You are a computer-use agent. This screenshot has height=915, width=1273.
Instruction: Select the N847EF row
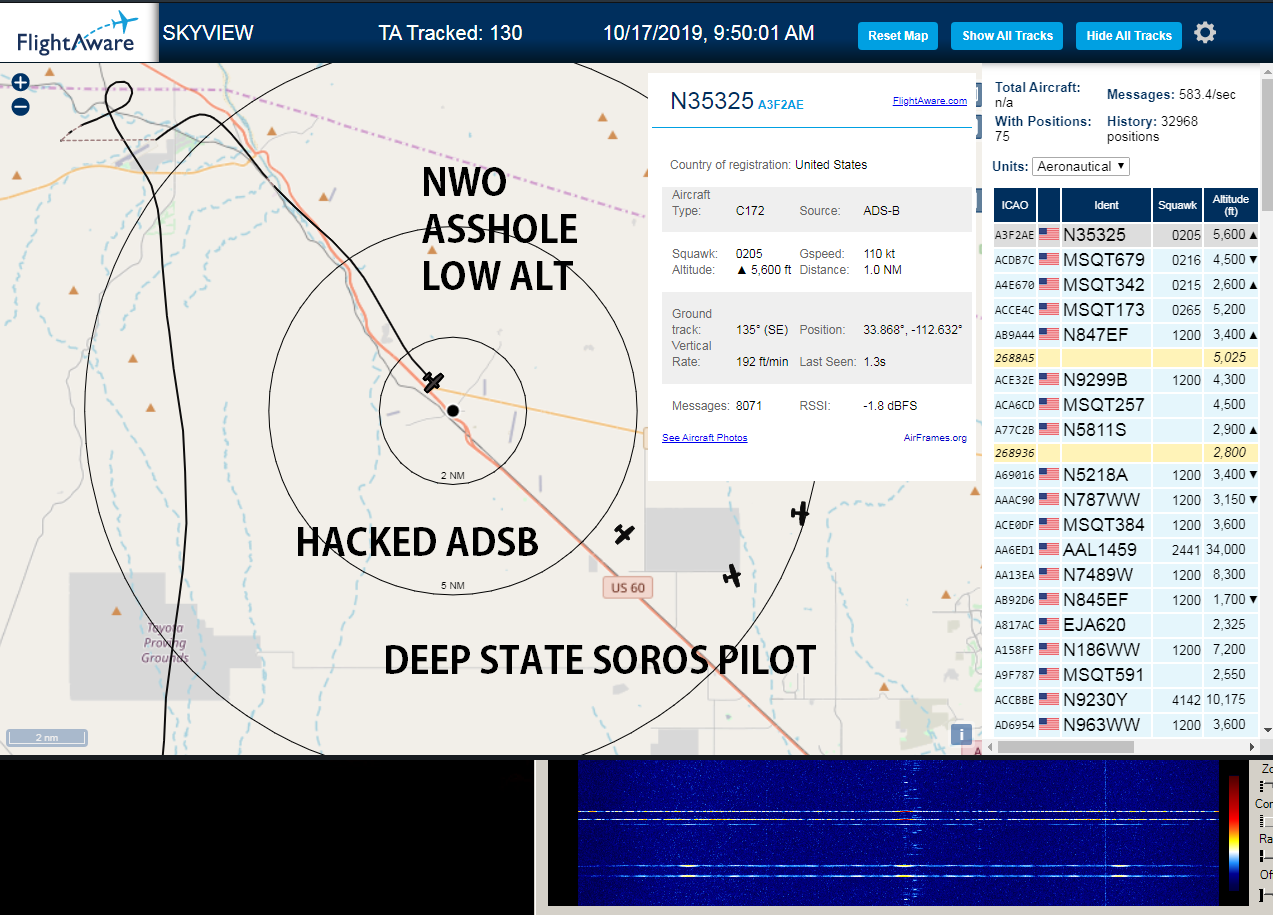coord(1126,335)
